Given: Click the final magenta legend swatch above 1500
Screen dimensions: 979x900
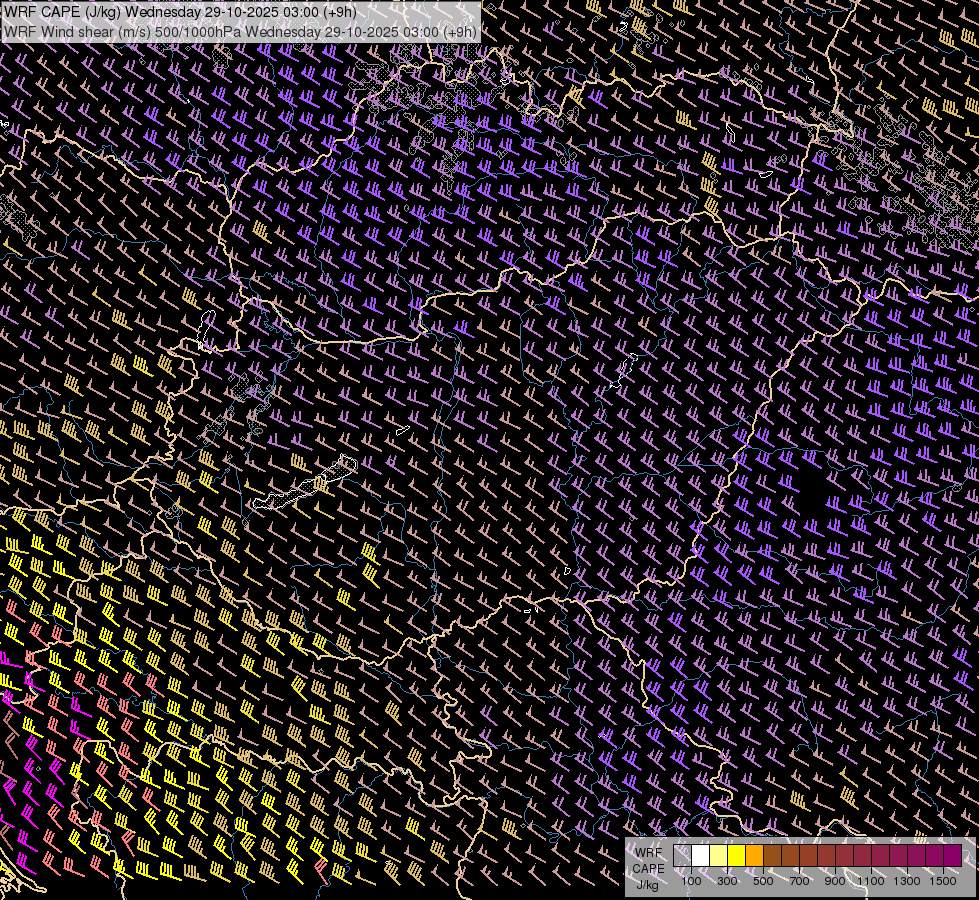Looking at the screenshot, I should pos(953,856).
